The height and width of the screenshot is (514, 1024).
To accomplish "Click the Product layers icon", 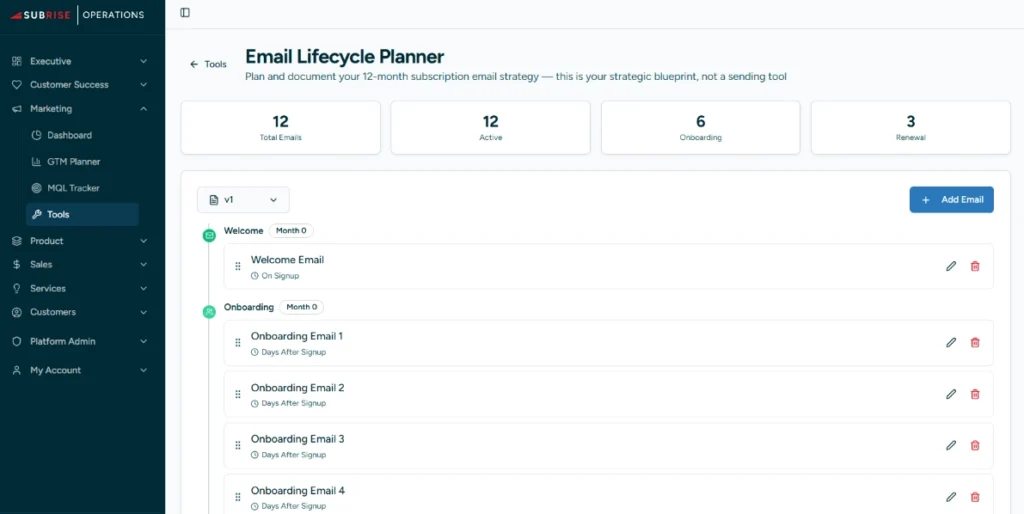I will point(17,241).
